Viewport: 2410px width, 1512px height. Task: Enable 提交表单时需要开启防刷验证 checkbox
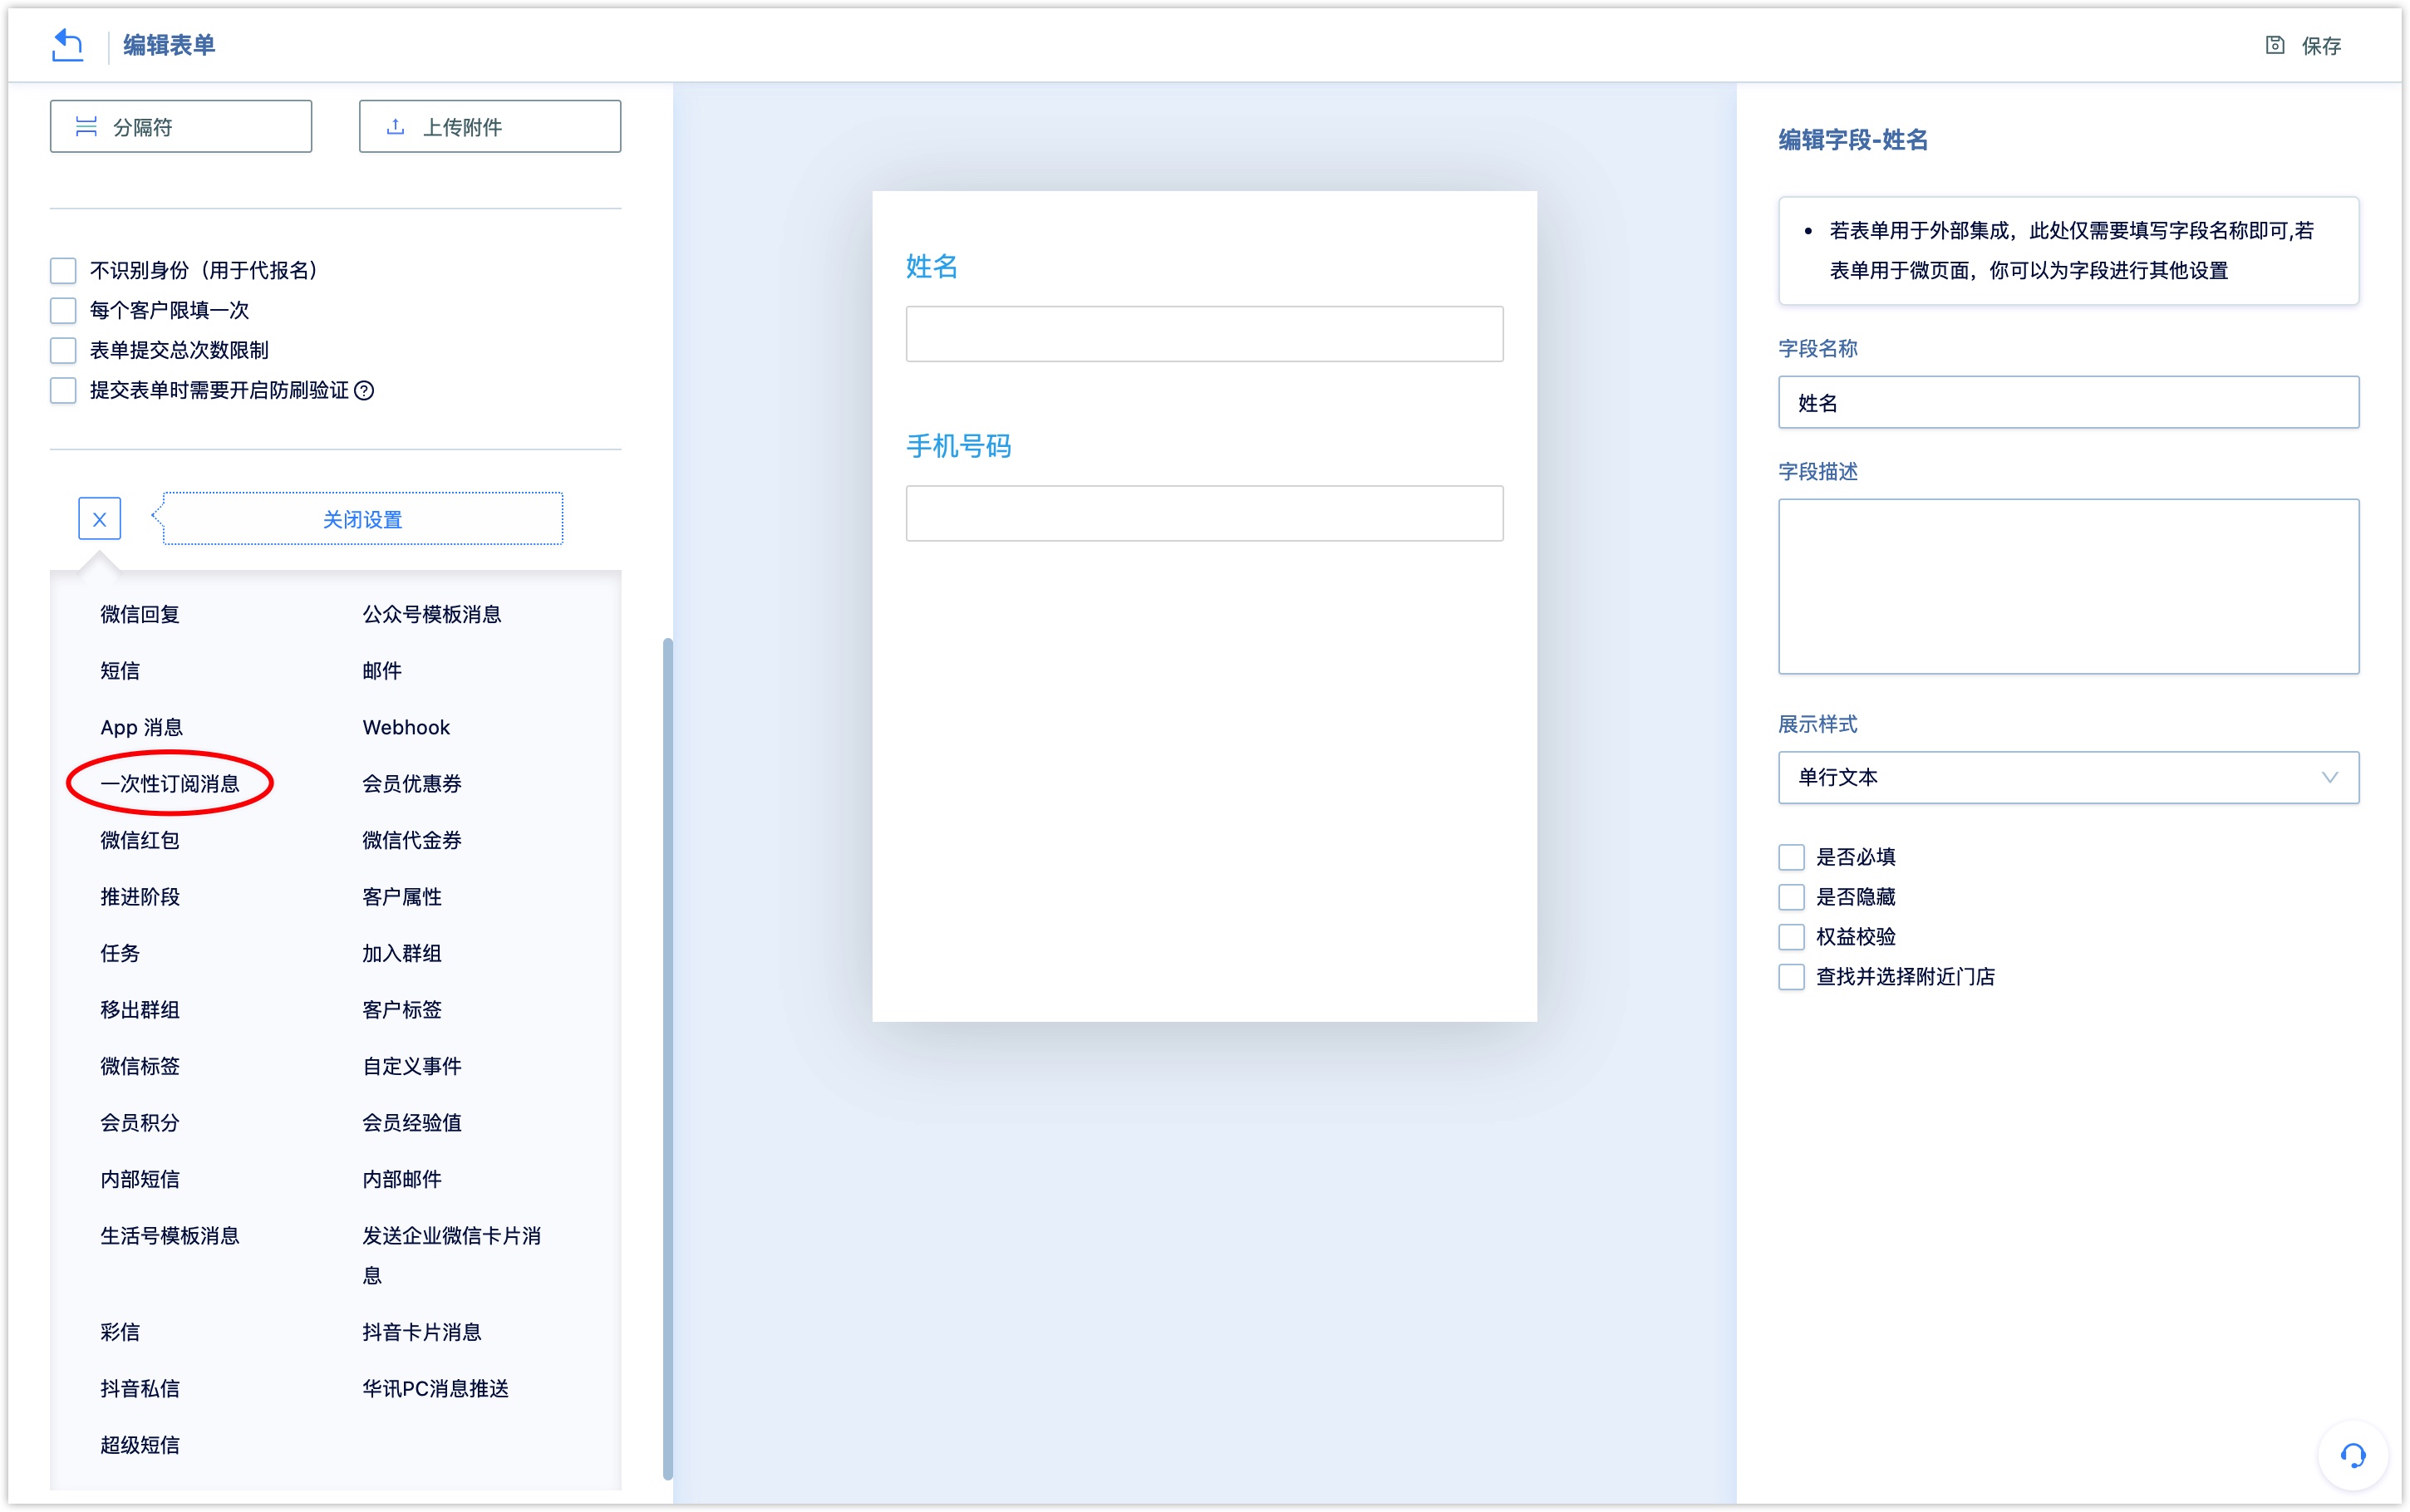pos(63,390)
